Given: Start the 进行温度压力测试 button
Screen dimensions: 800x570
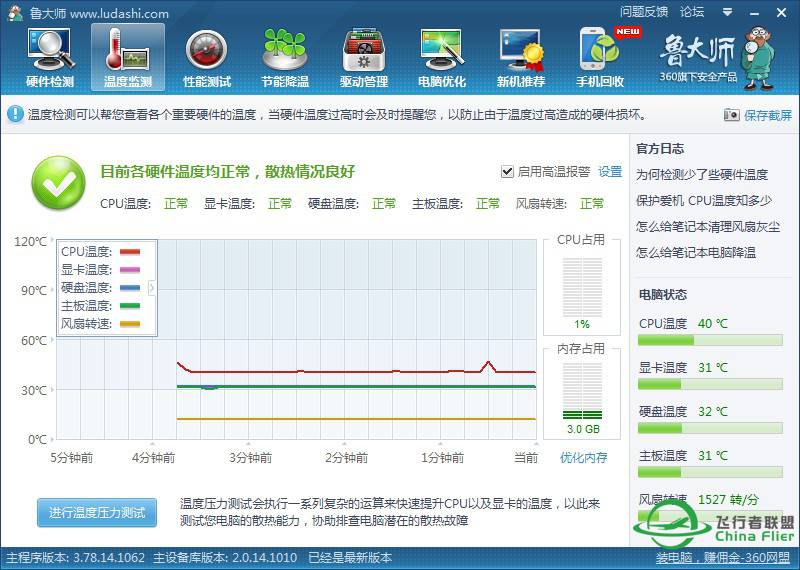Looking at the screenshot, I should [97, 512].
